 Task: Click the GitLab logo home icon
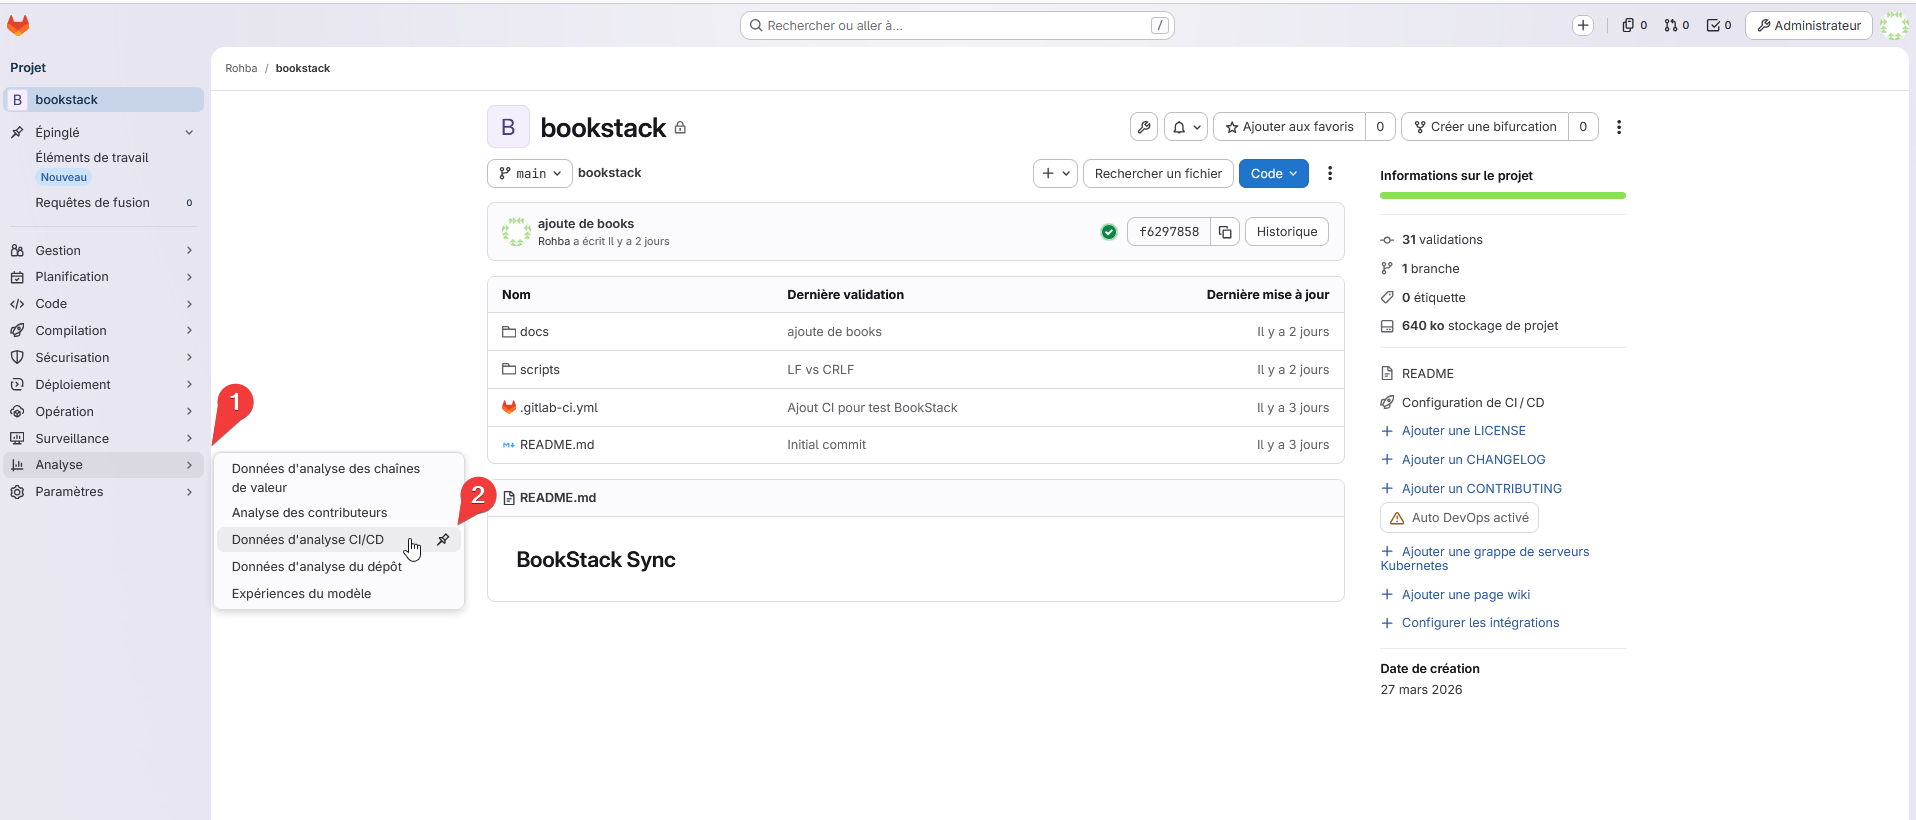click(x=18, y=25)
